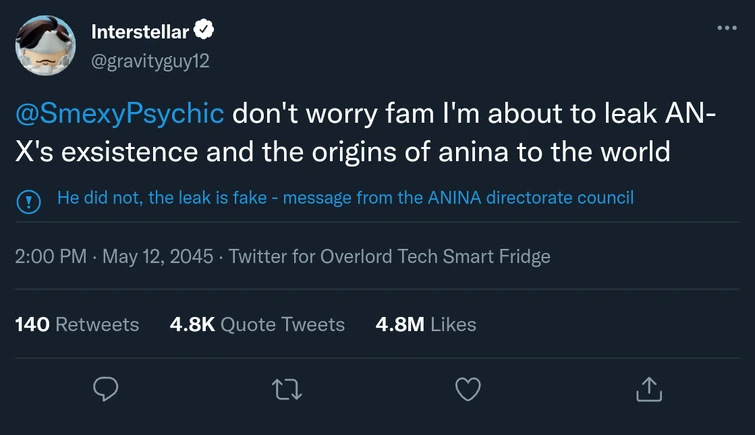Click the reply speech bubble icon
Image resolution: width=755 pixels, height=435 pixels.
tap(107, 389)
